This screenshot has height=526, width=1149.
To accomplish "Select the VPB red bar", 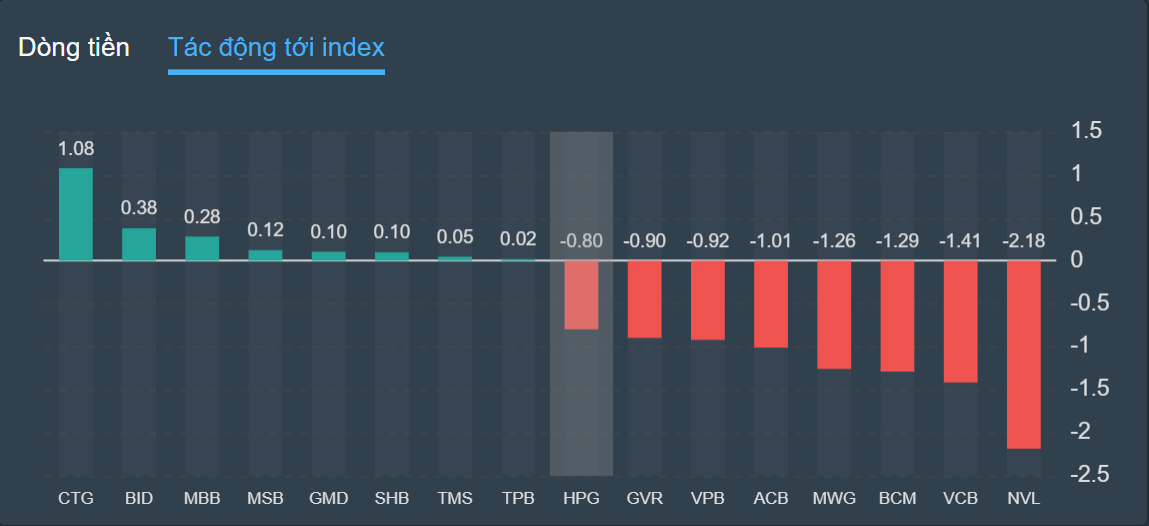I will (708, 300).
